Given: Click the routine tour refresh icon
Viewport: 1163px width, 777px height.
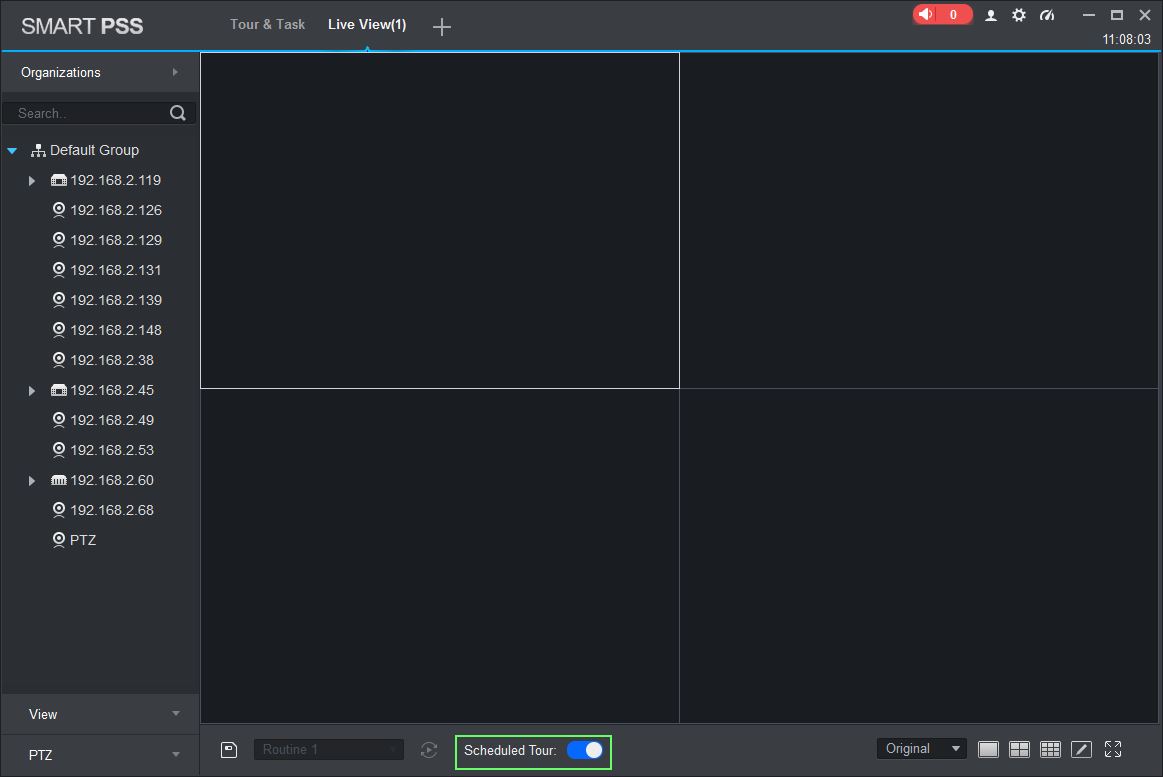Looking at the screenshot, I should 429,750.
